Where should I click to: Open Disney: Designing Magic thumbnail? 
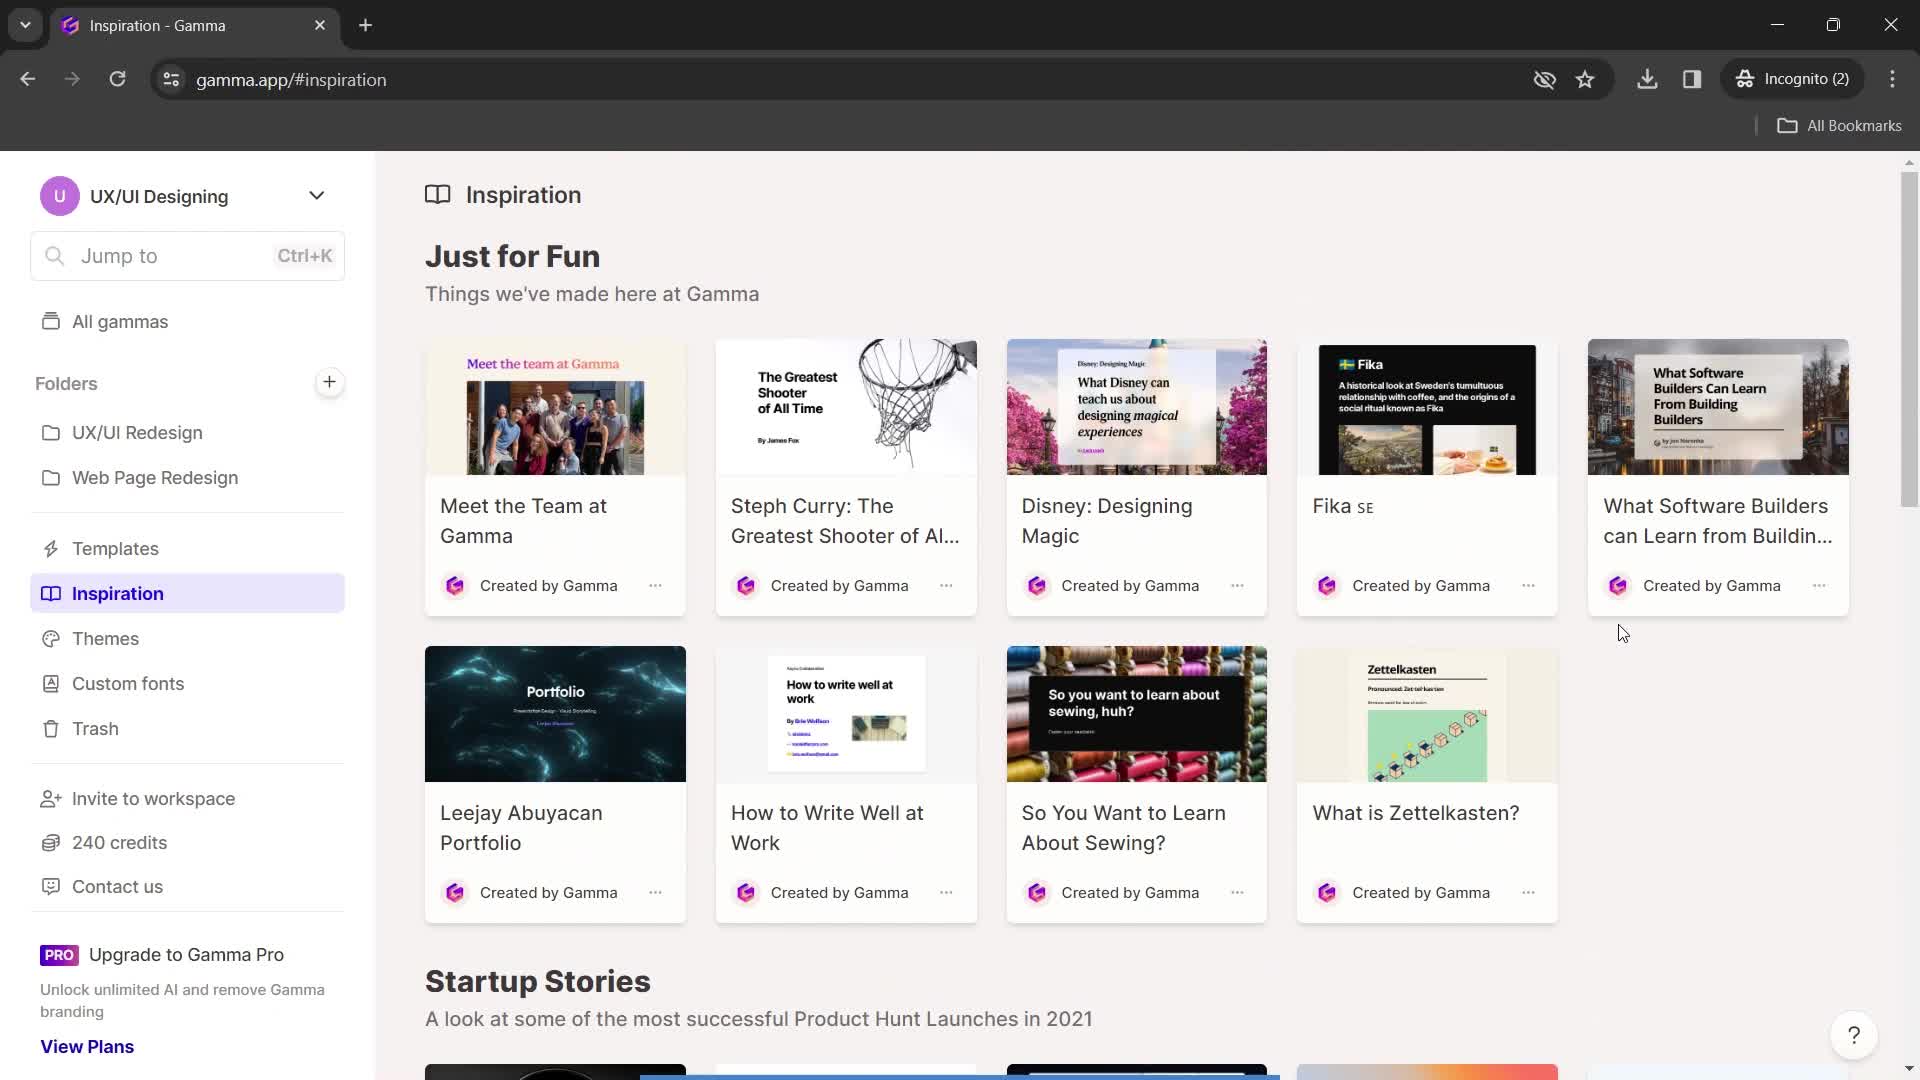(1137, 407)
